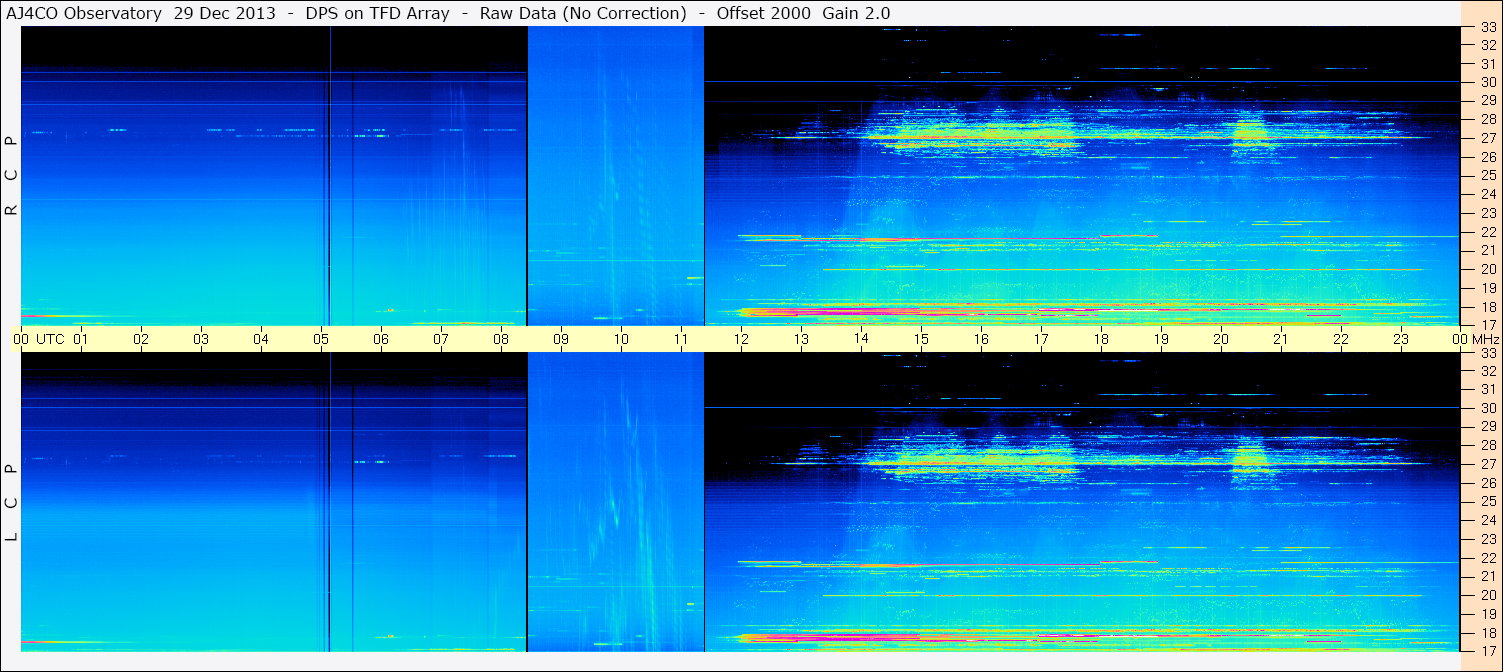Viewport: 1503px width, 672px height.
Task: Click the 22 MHz label on the LCP scale
Action: click(1488, 557)
